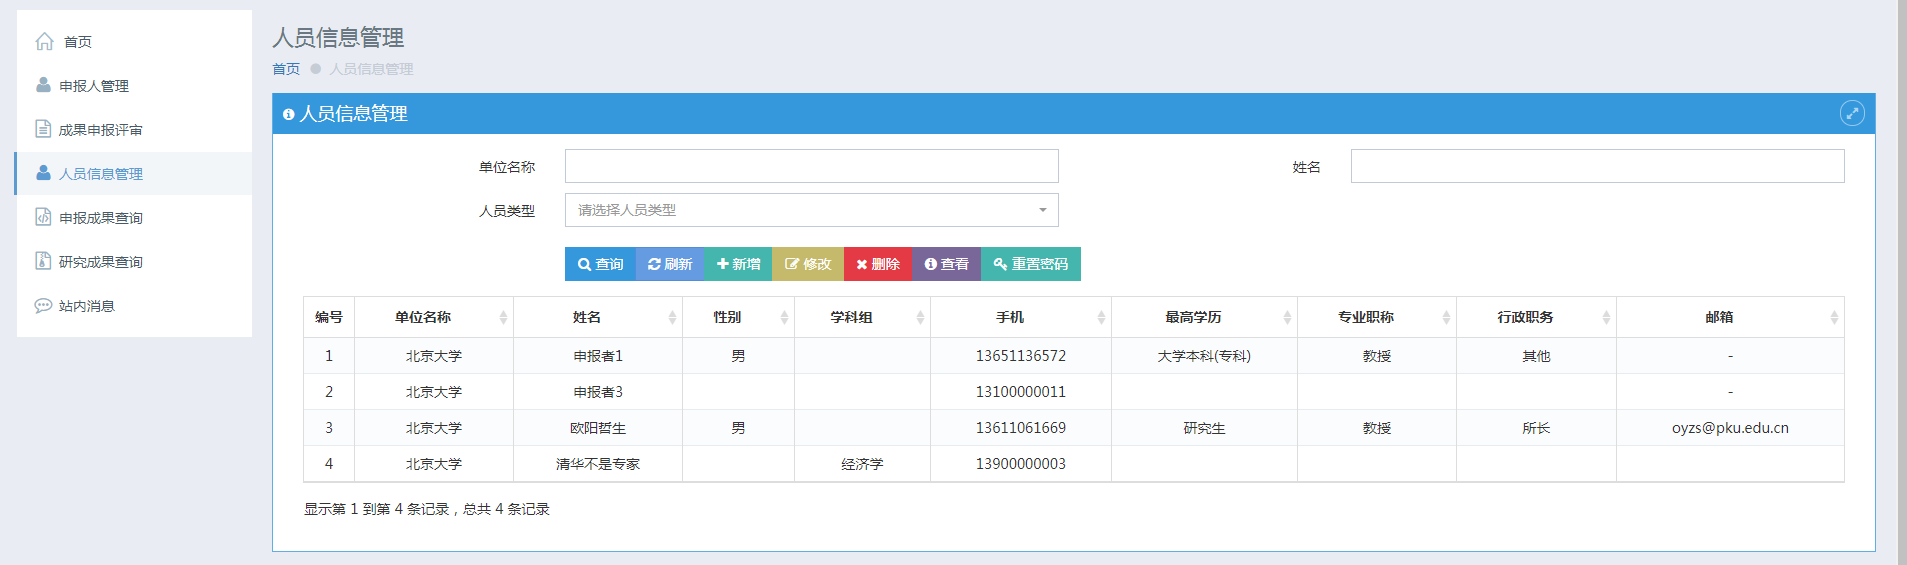The image size is (1907, 565).
Task: Open 研究成果查询 menu item
Action: [x=134, y=261]
